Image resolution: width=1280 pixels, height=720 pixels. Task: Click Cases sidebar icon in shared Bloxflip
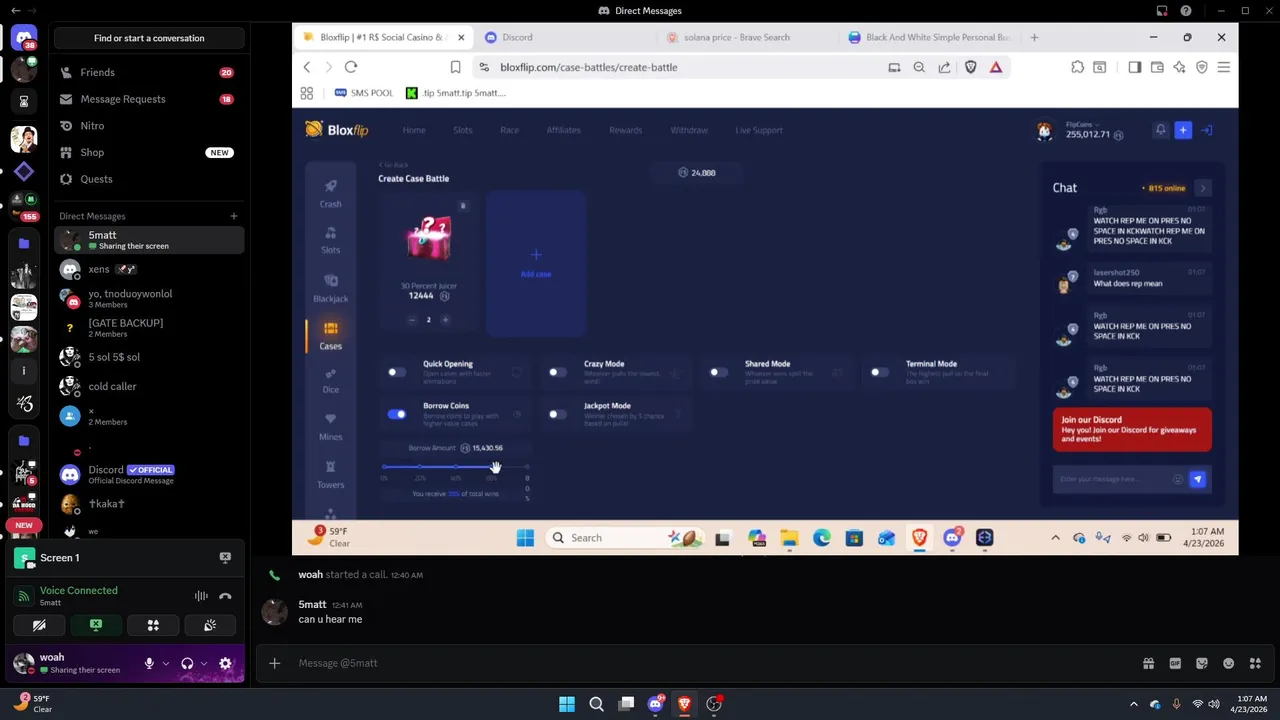click(x=331, y=336)
